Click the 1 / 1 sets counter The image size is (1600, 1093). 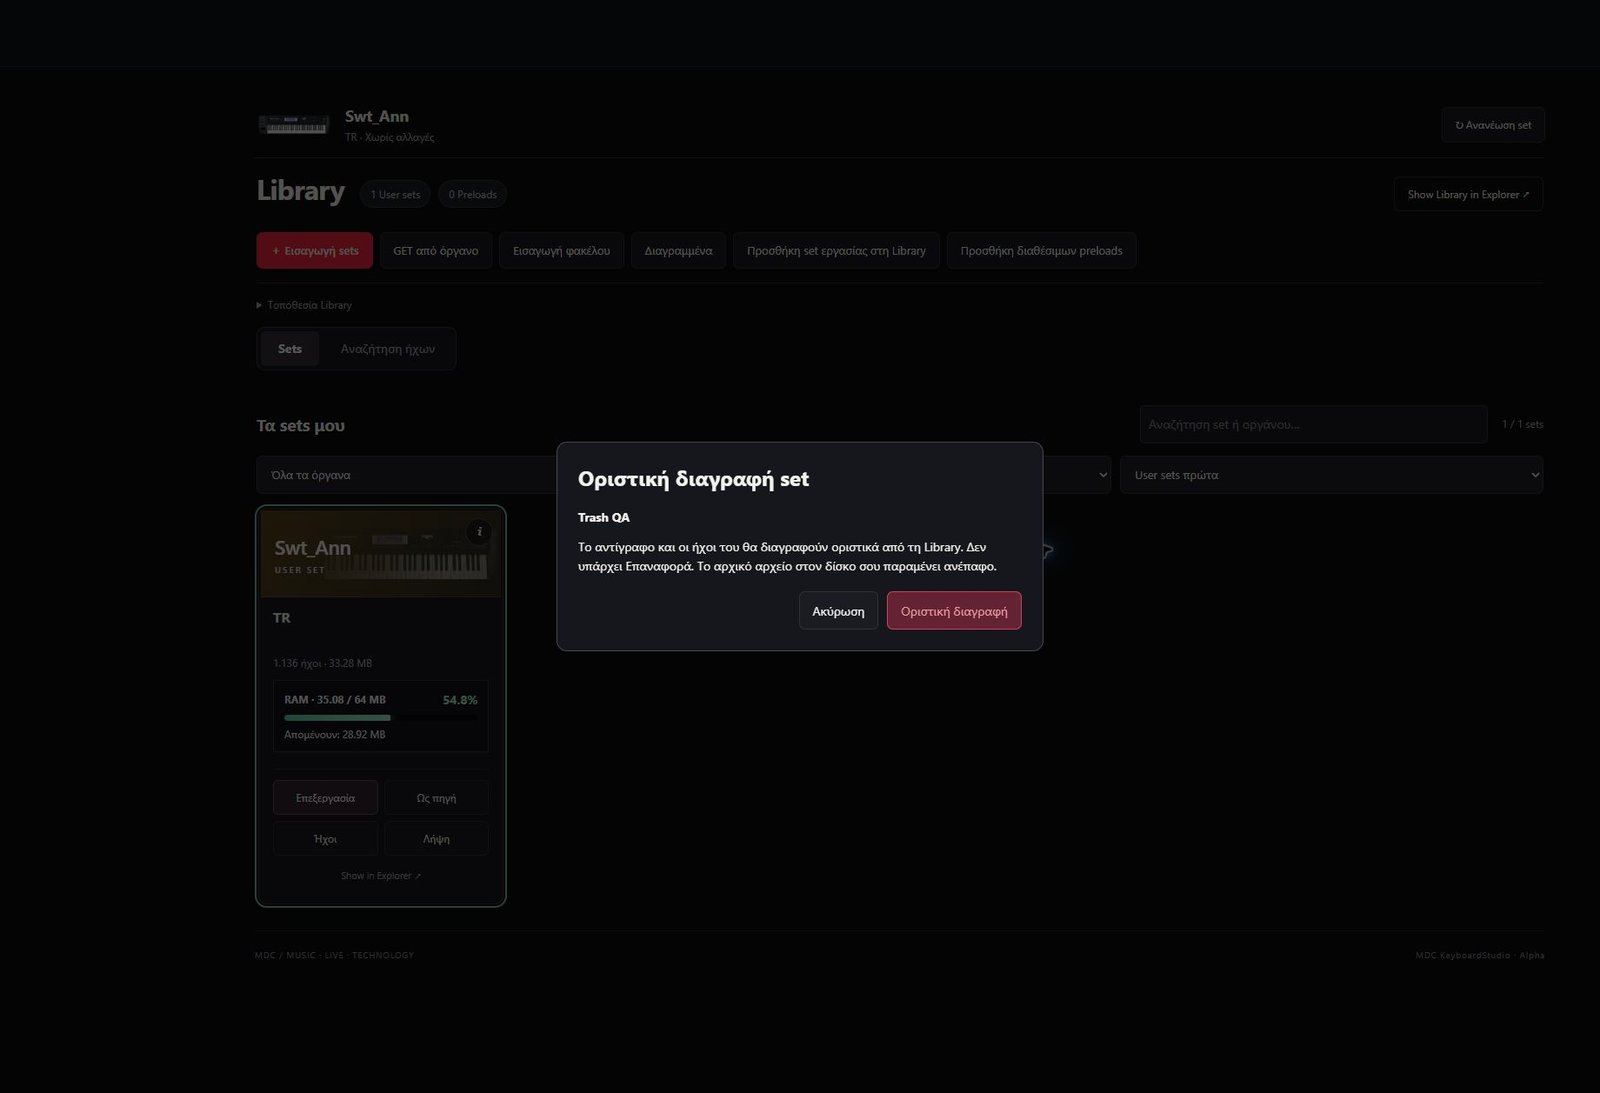click(1522, 424)
